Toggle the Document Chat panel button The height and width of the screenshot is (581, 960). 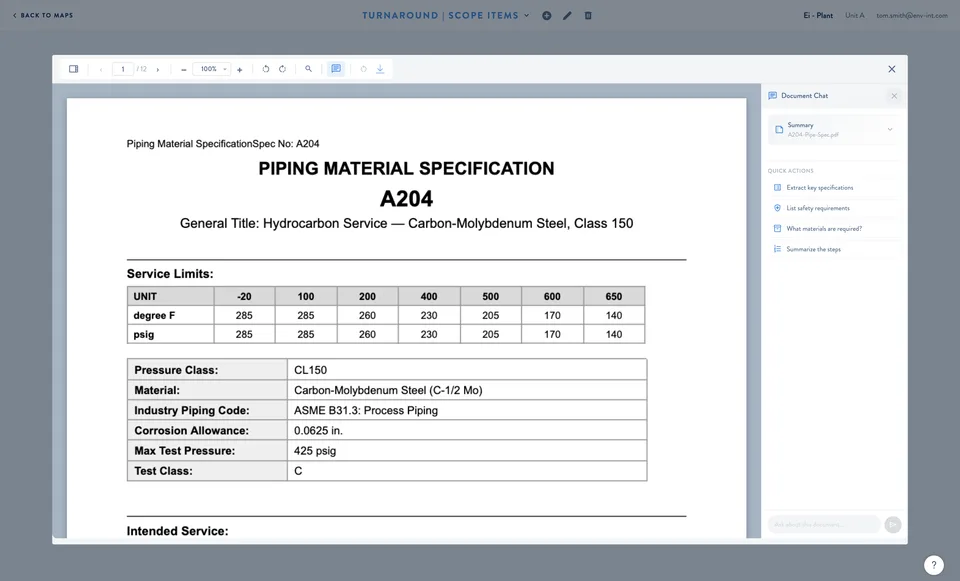(336, 69)
